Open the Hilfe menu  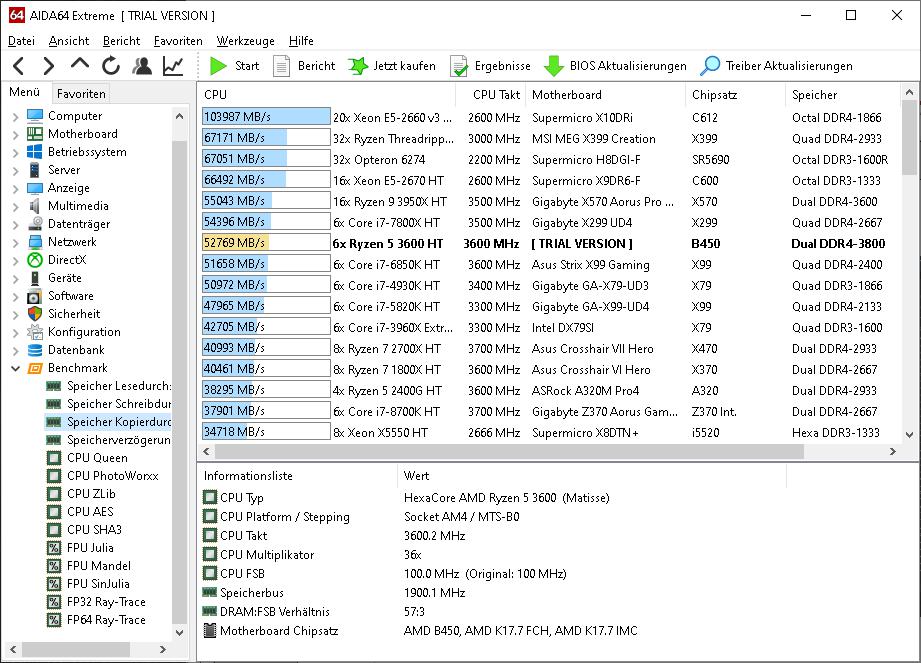coord(301,41)
